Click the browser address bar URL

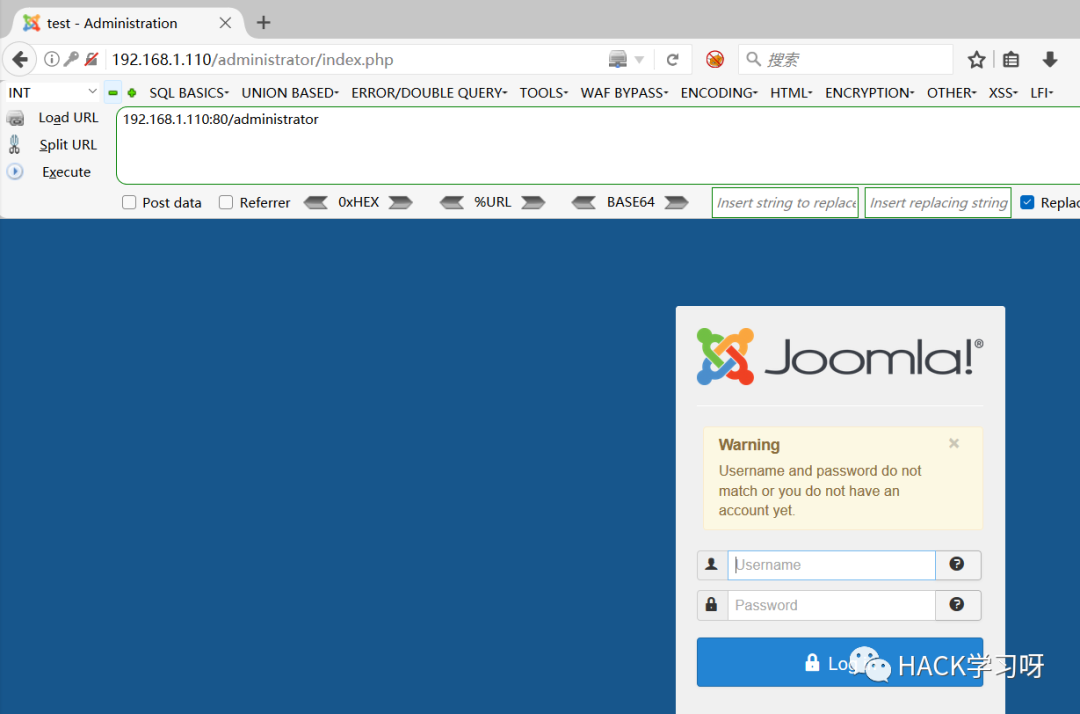252,60
